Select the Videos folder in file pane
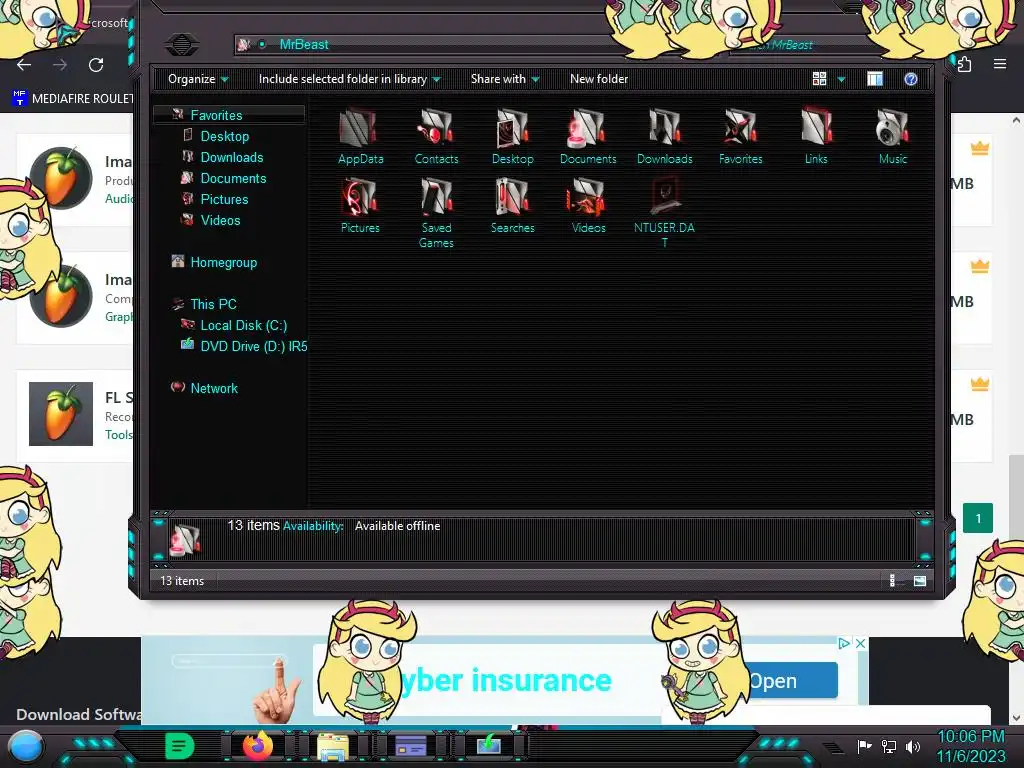 (588, 205)
